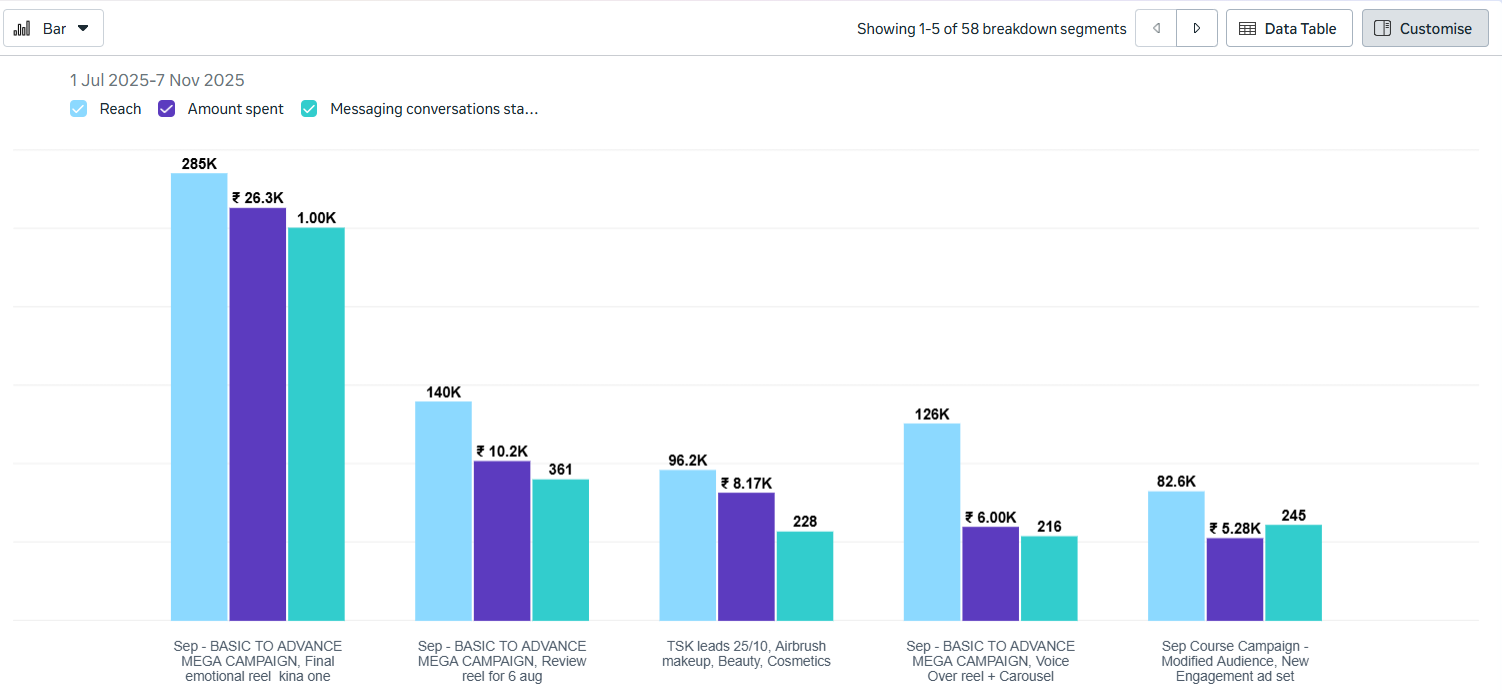Click the table grid icon
Screen dimensions: 1502x694
(x=1248, y=28)
